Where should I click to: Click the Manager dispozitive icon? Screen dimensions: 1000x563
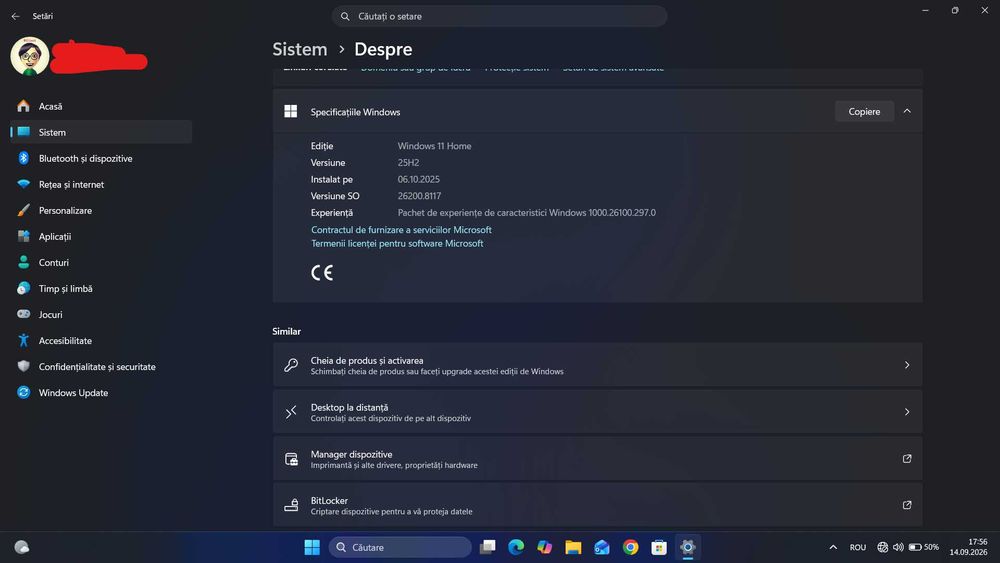pos(291,458)
